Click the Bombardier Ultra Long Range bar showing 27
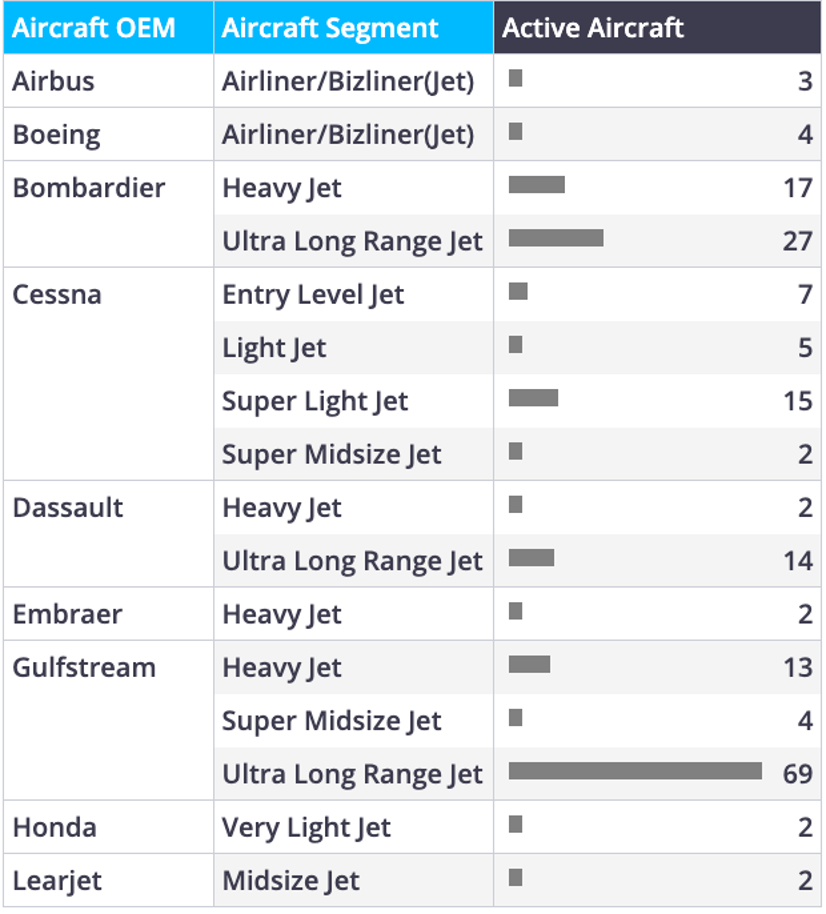826x914 pixels. [x=556, y=238]
